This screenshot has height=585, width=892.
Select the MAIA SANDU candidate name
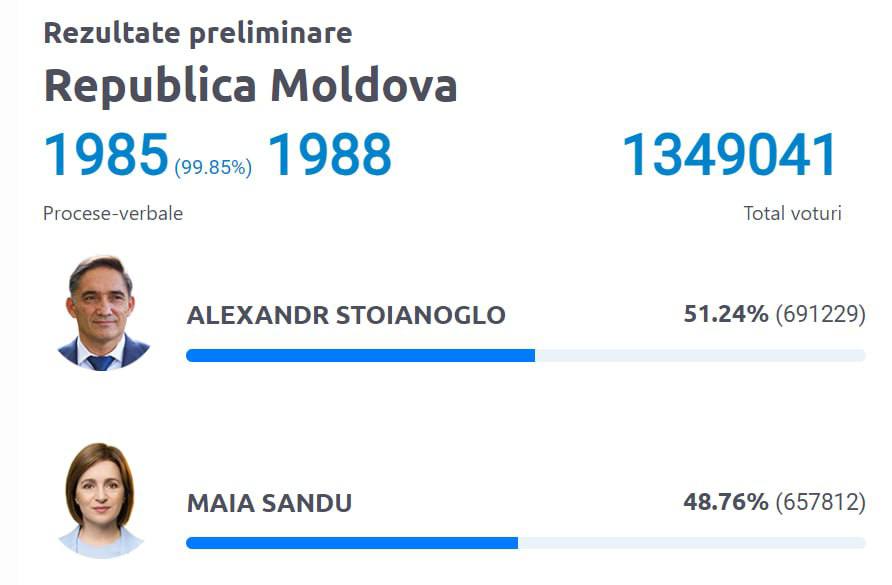[x=269, y=503]
